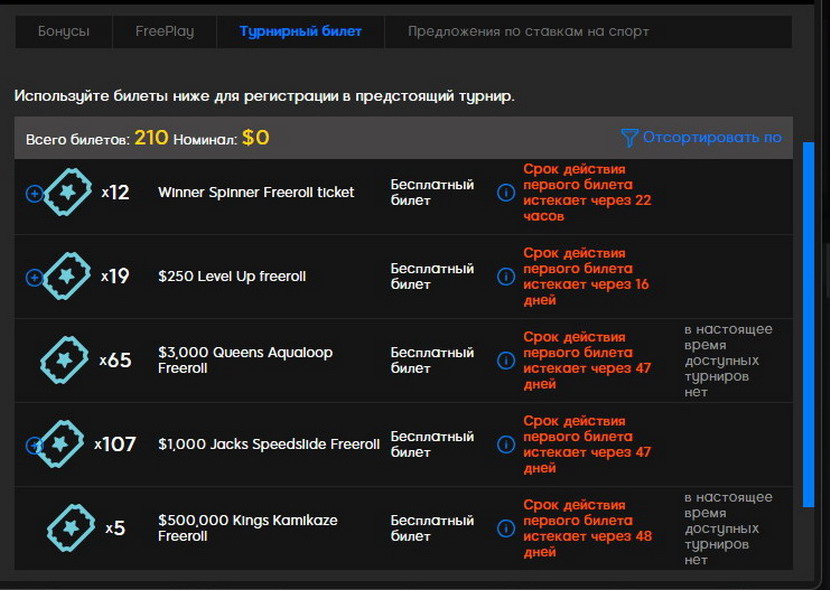Screen dimensions: 830x590
Task: Open info icon for $250 Level Up freeroll
Action: [x=506, y=277]
